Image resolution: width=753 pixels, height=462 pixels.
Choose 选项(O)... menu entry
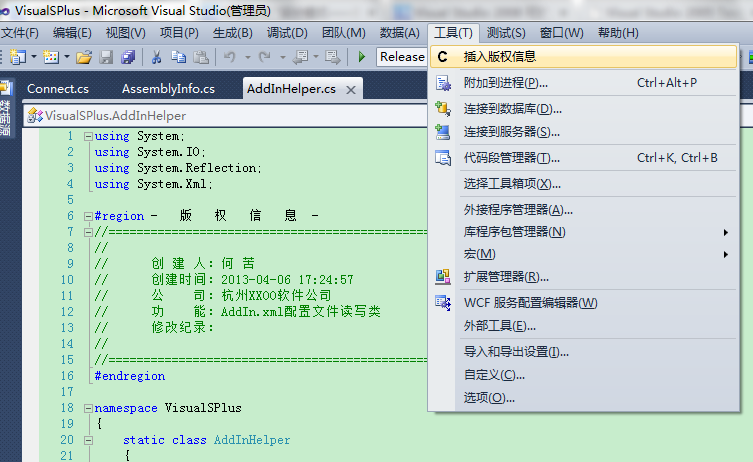point(583,398)
